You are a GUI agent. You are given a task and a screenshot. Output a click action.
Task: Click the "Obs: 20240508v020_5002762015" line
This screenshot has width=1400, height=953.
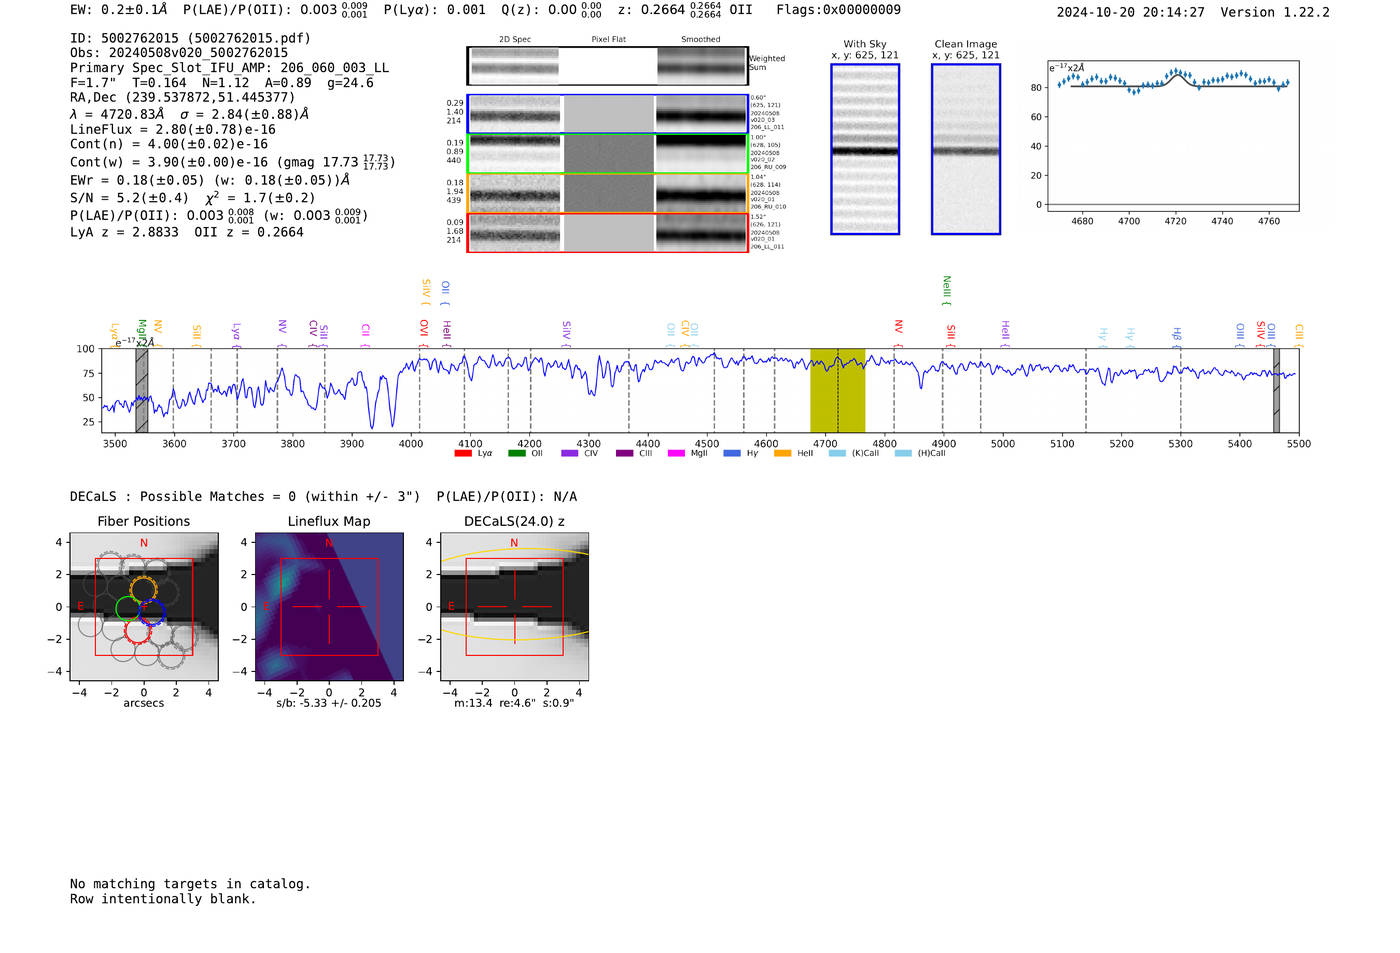[x=179, y=53]
